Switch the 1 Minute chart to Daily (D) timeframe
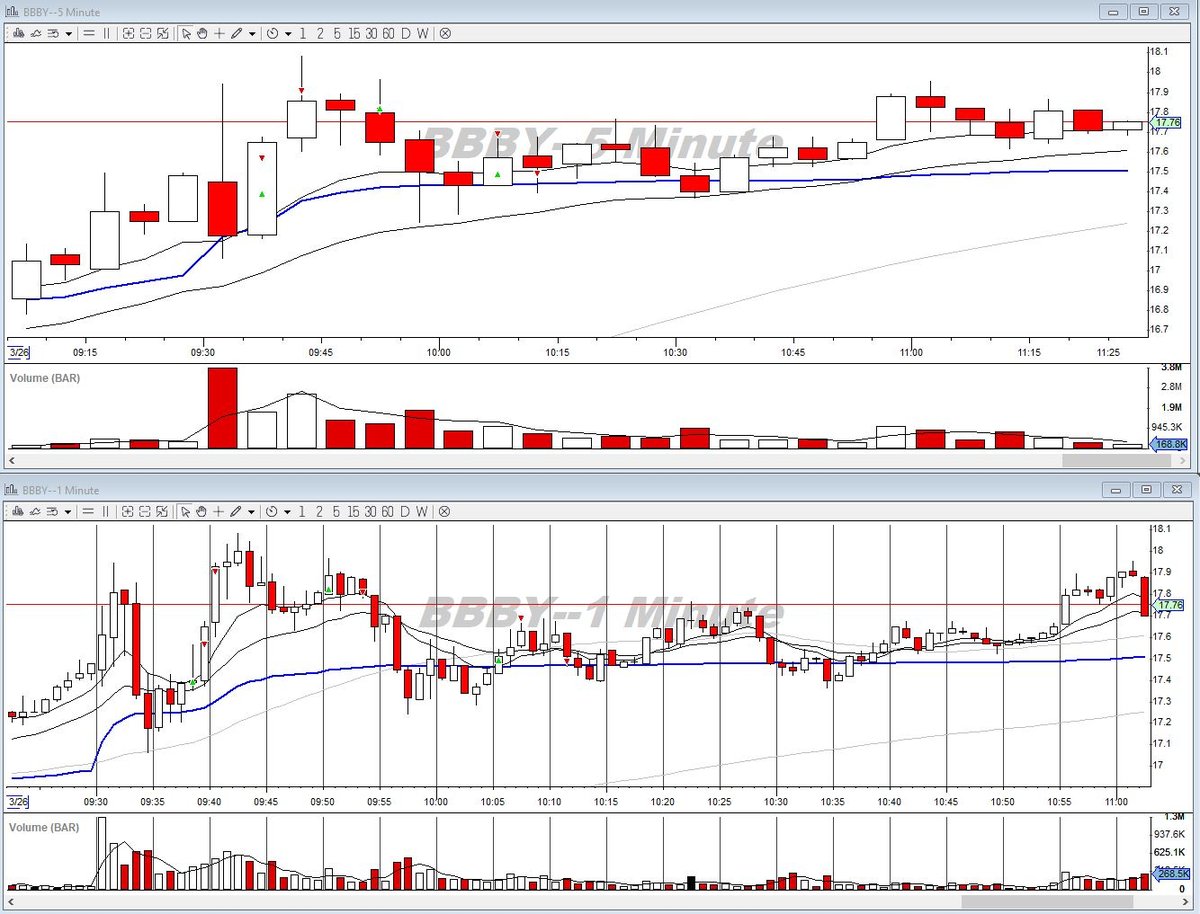This screenshot has width=1200, height=914. pyautogui.click(x=405, y=511)
